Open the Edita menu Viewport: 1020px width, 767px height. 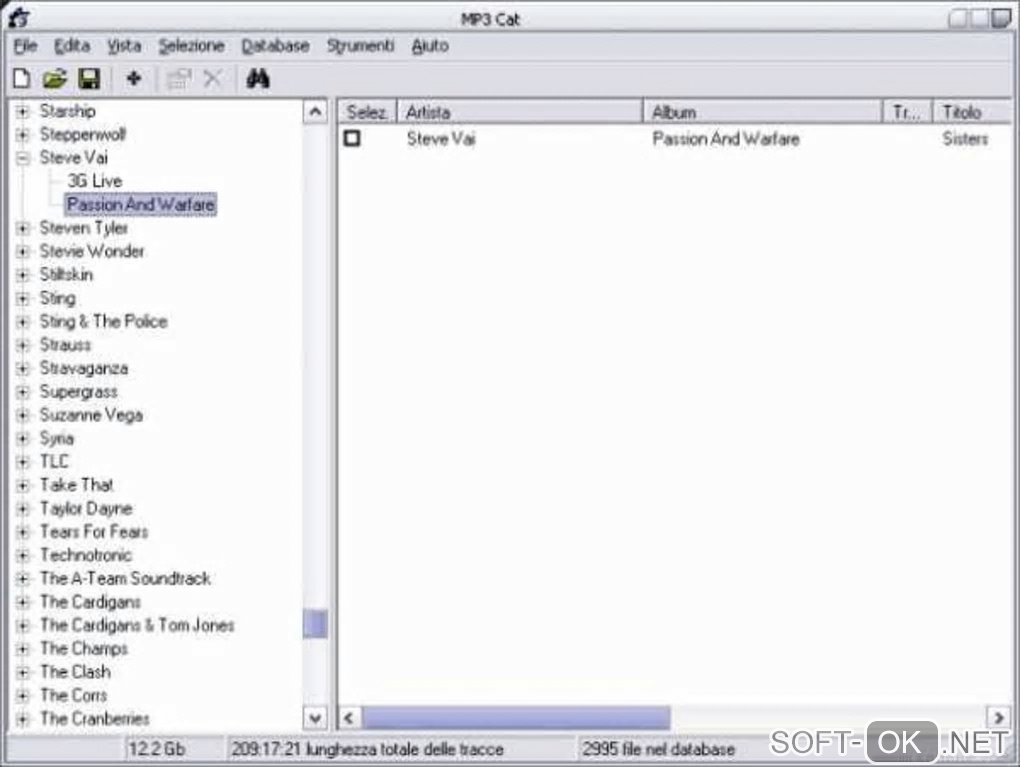tap(72, 46)
